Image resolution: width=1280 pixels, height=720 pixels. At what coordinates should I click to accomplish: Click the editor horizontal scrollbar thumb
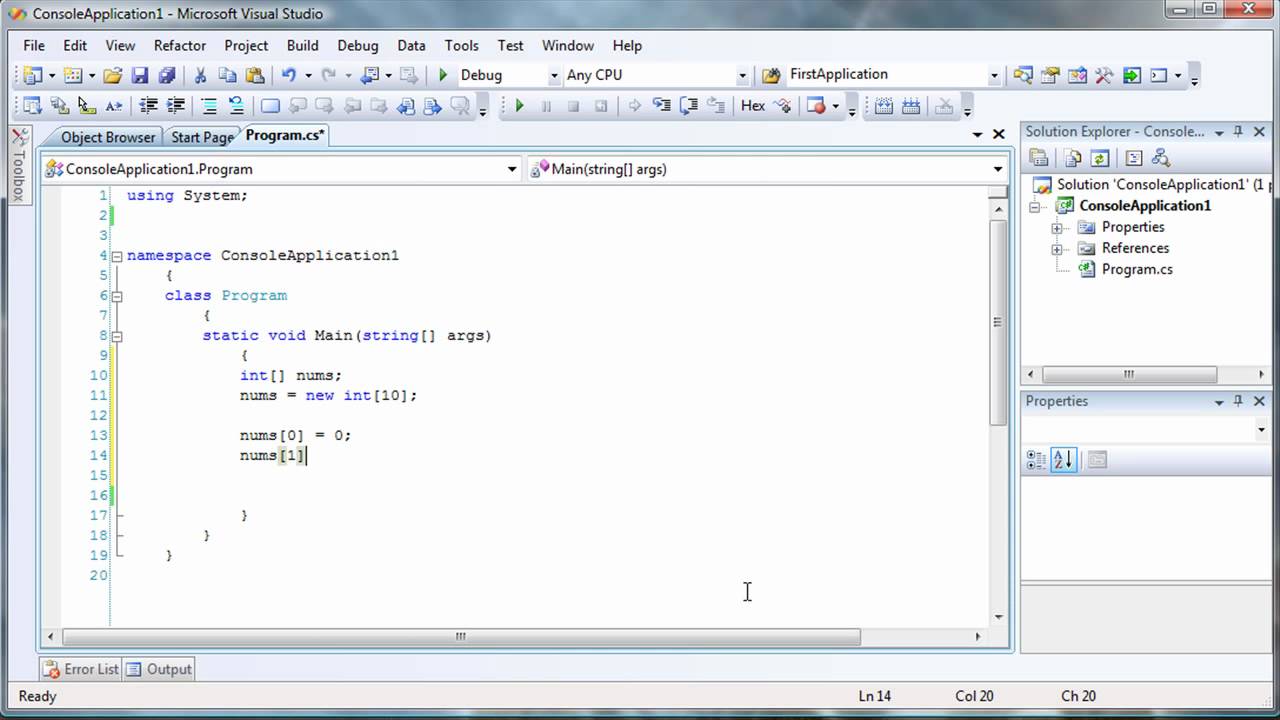click(461, 636)
